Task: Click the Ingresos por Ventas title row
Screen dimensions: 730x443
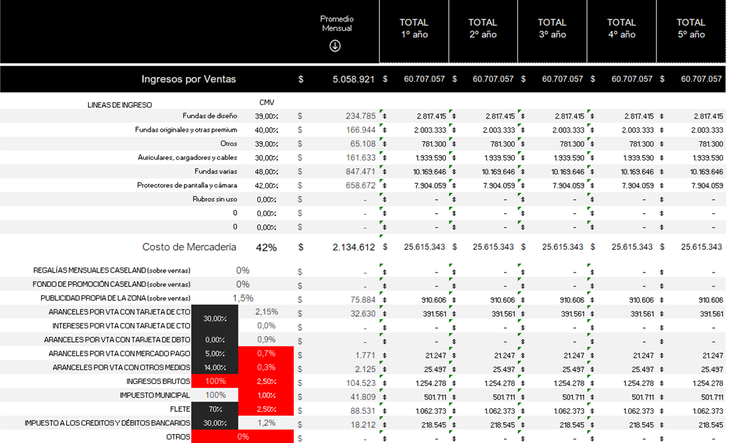Action: tap(190, 78)
